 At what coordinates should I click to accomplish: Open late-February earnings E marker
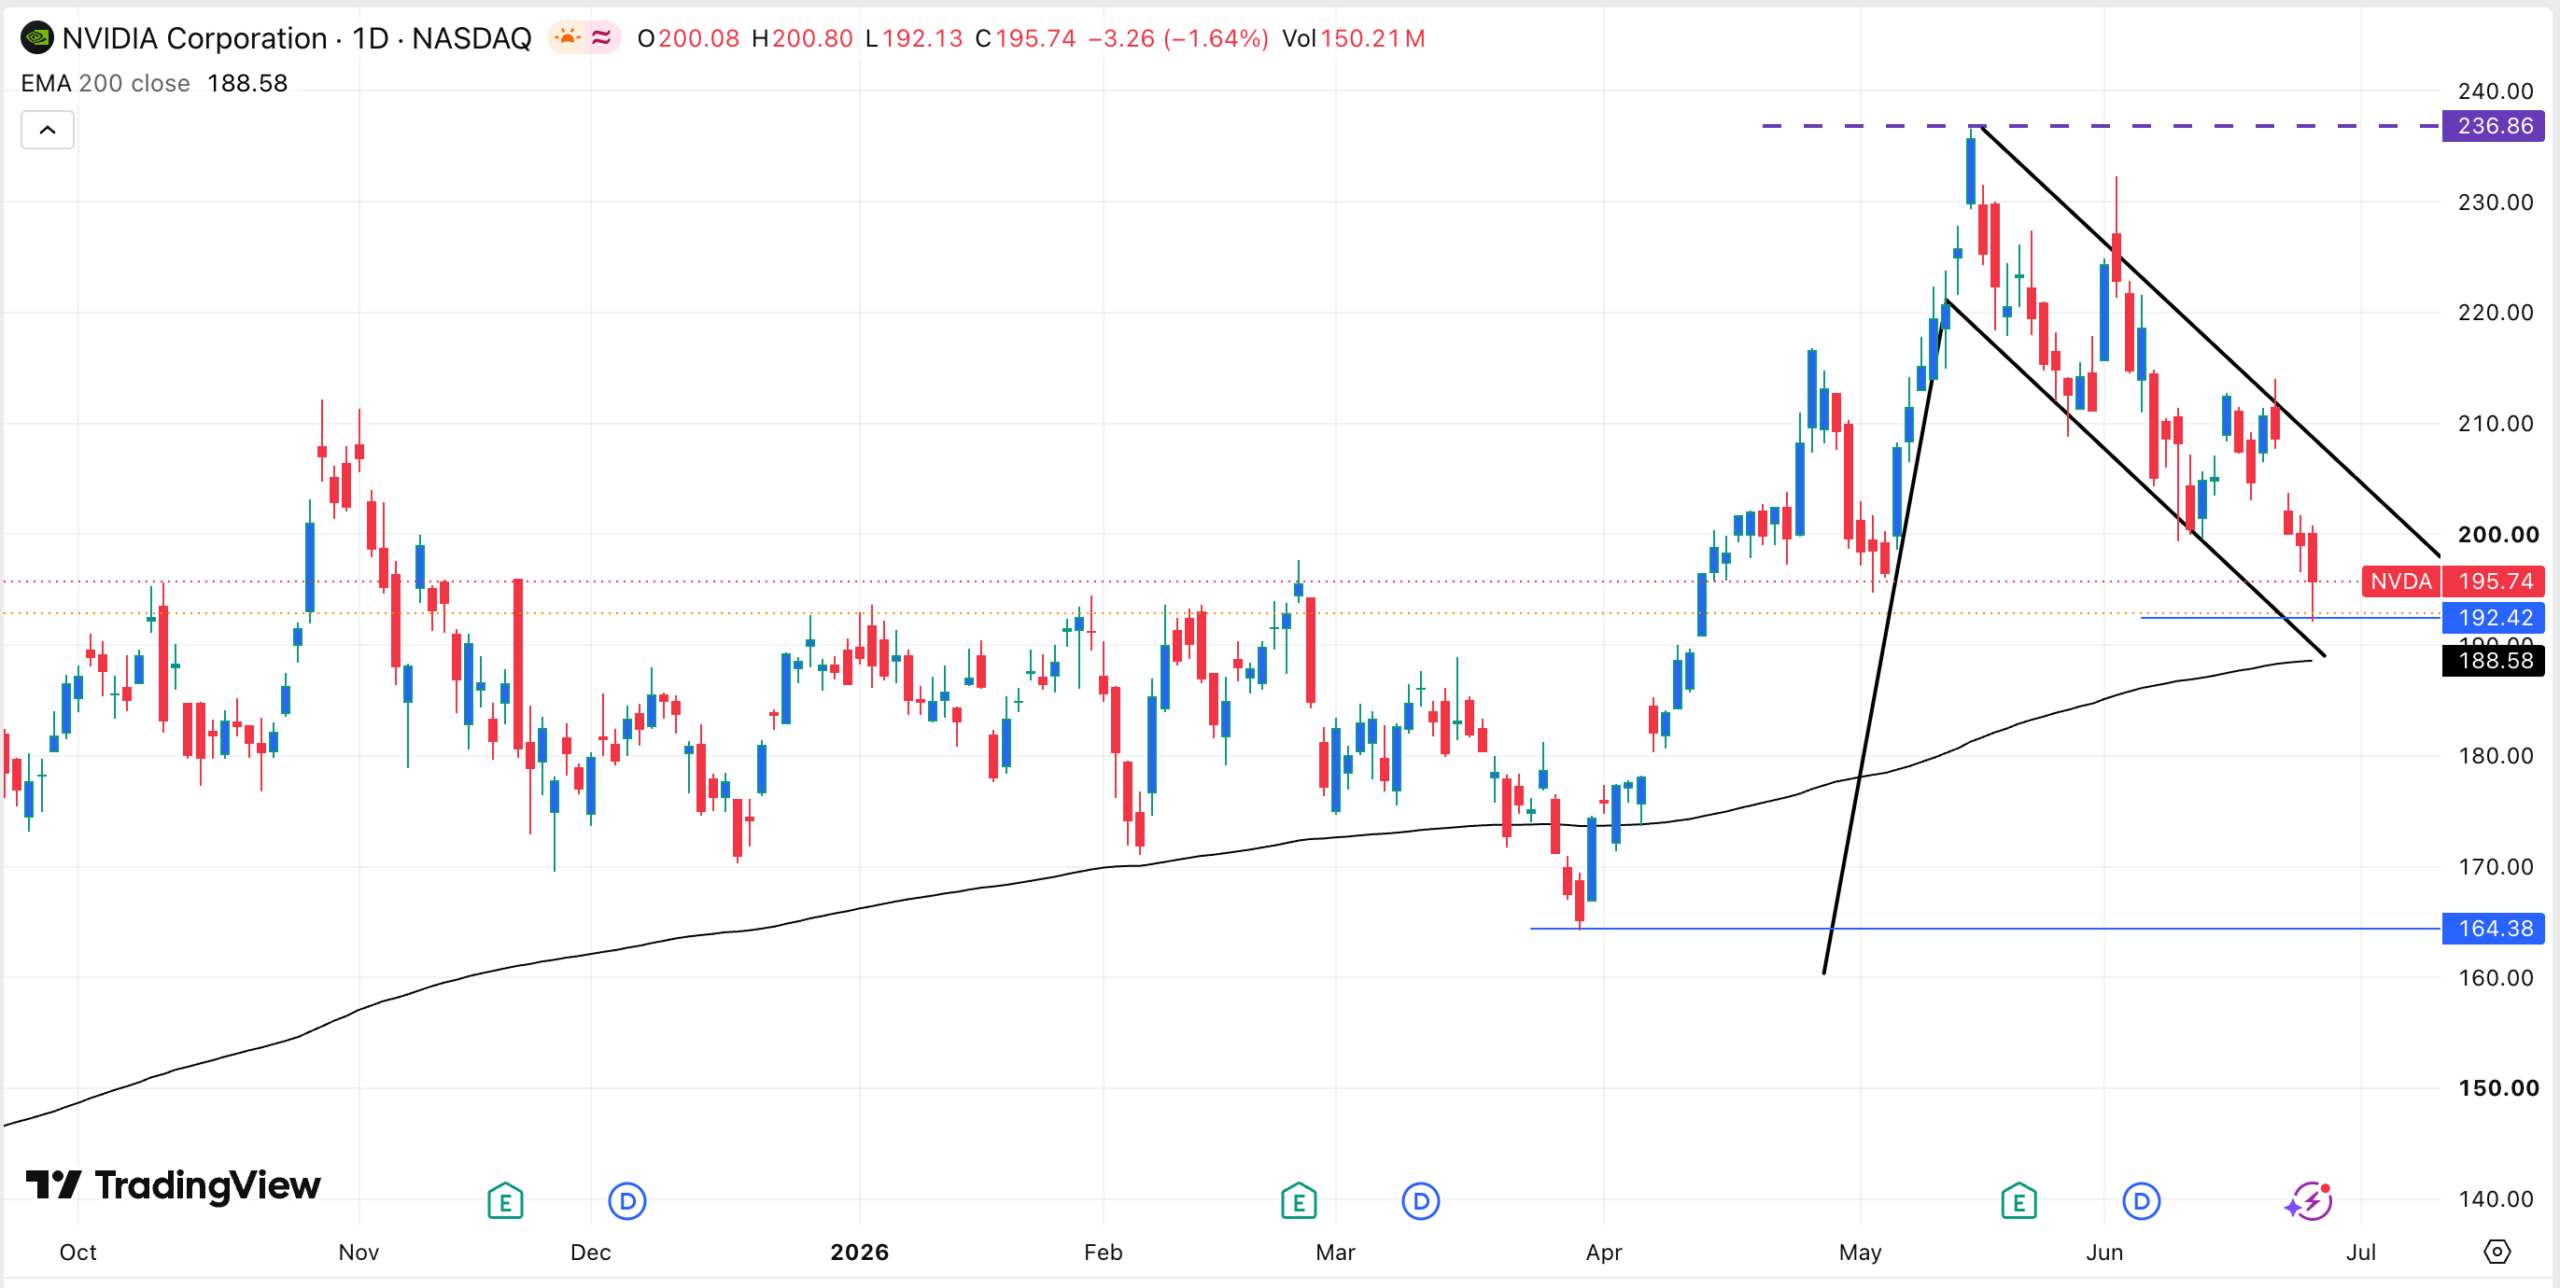coord(1298,1201)
